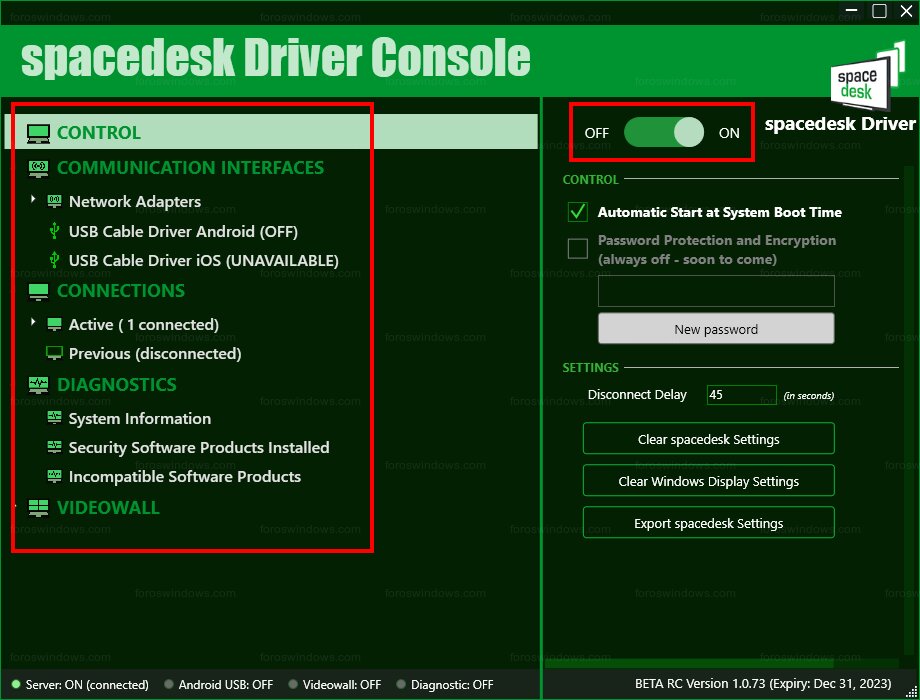Click the 'Disconnect Delay' label

point(637,394)
